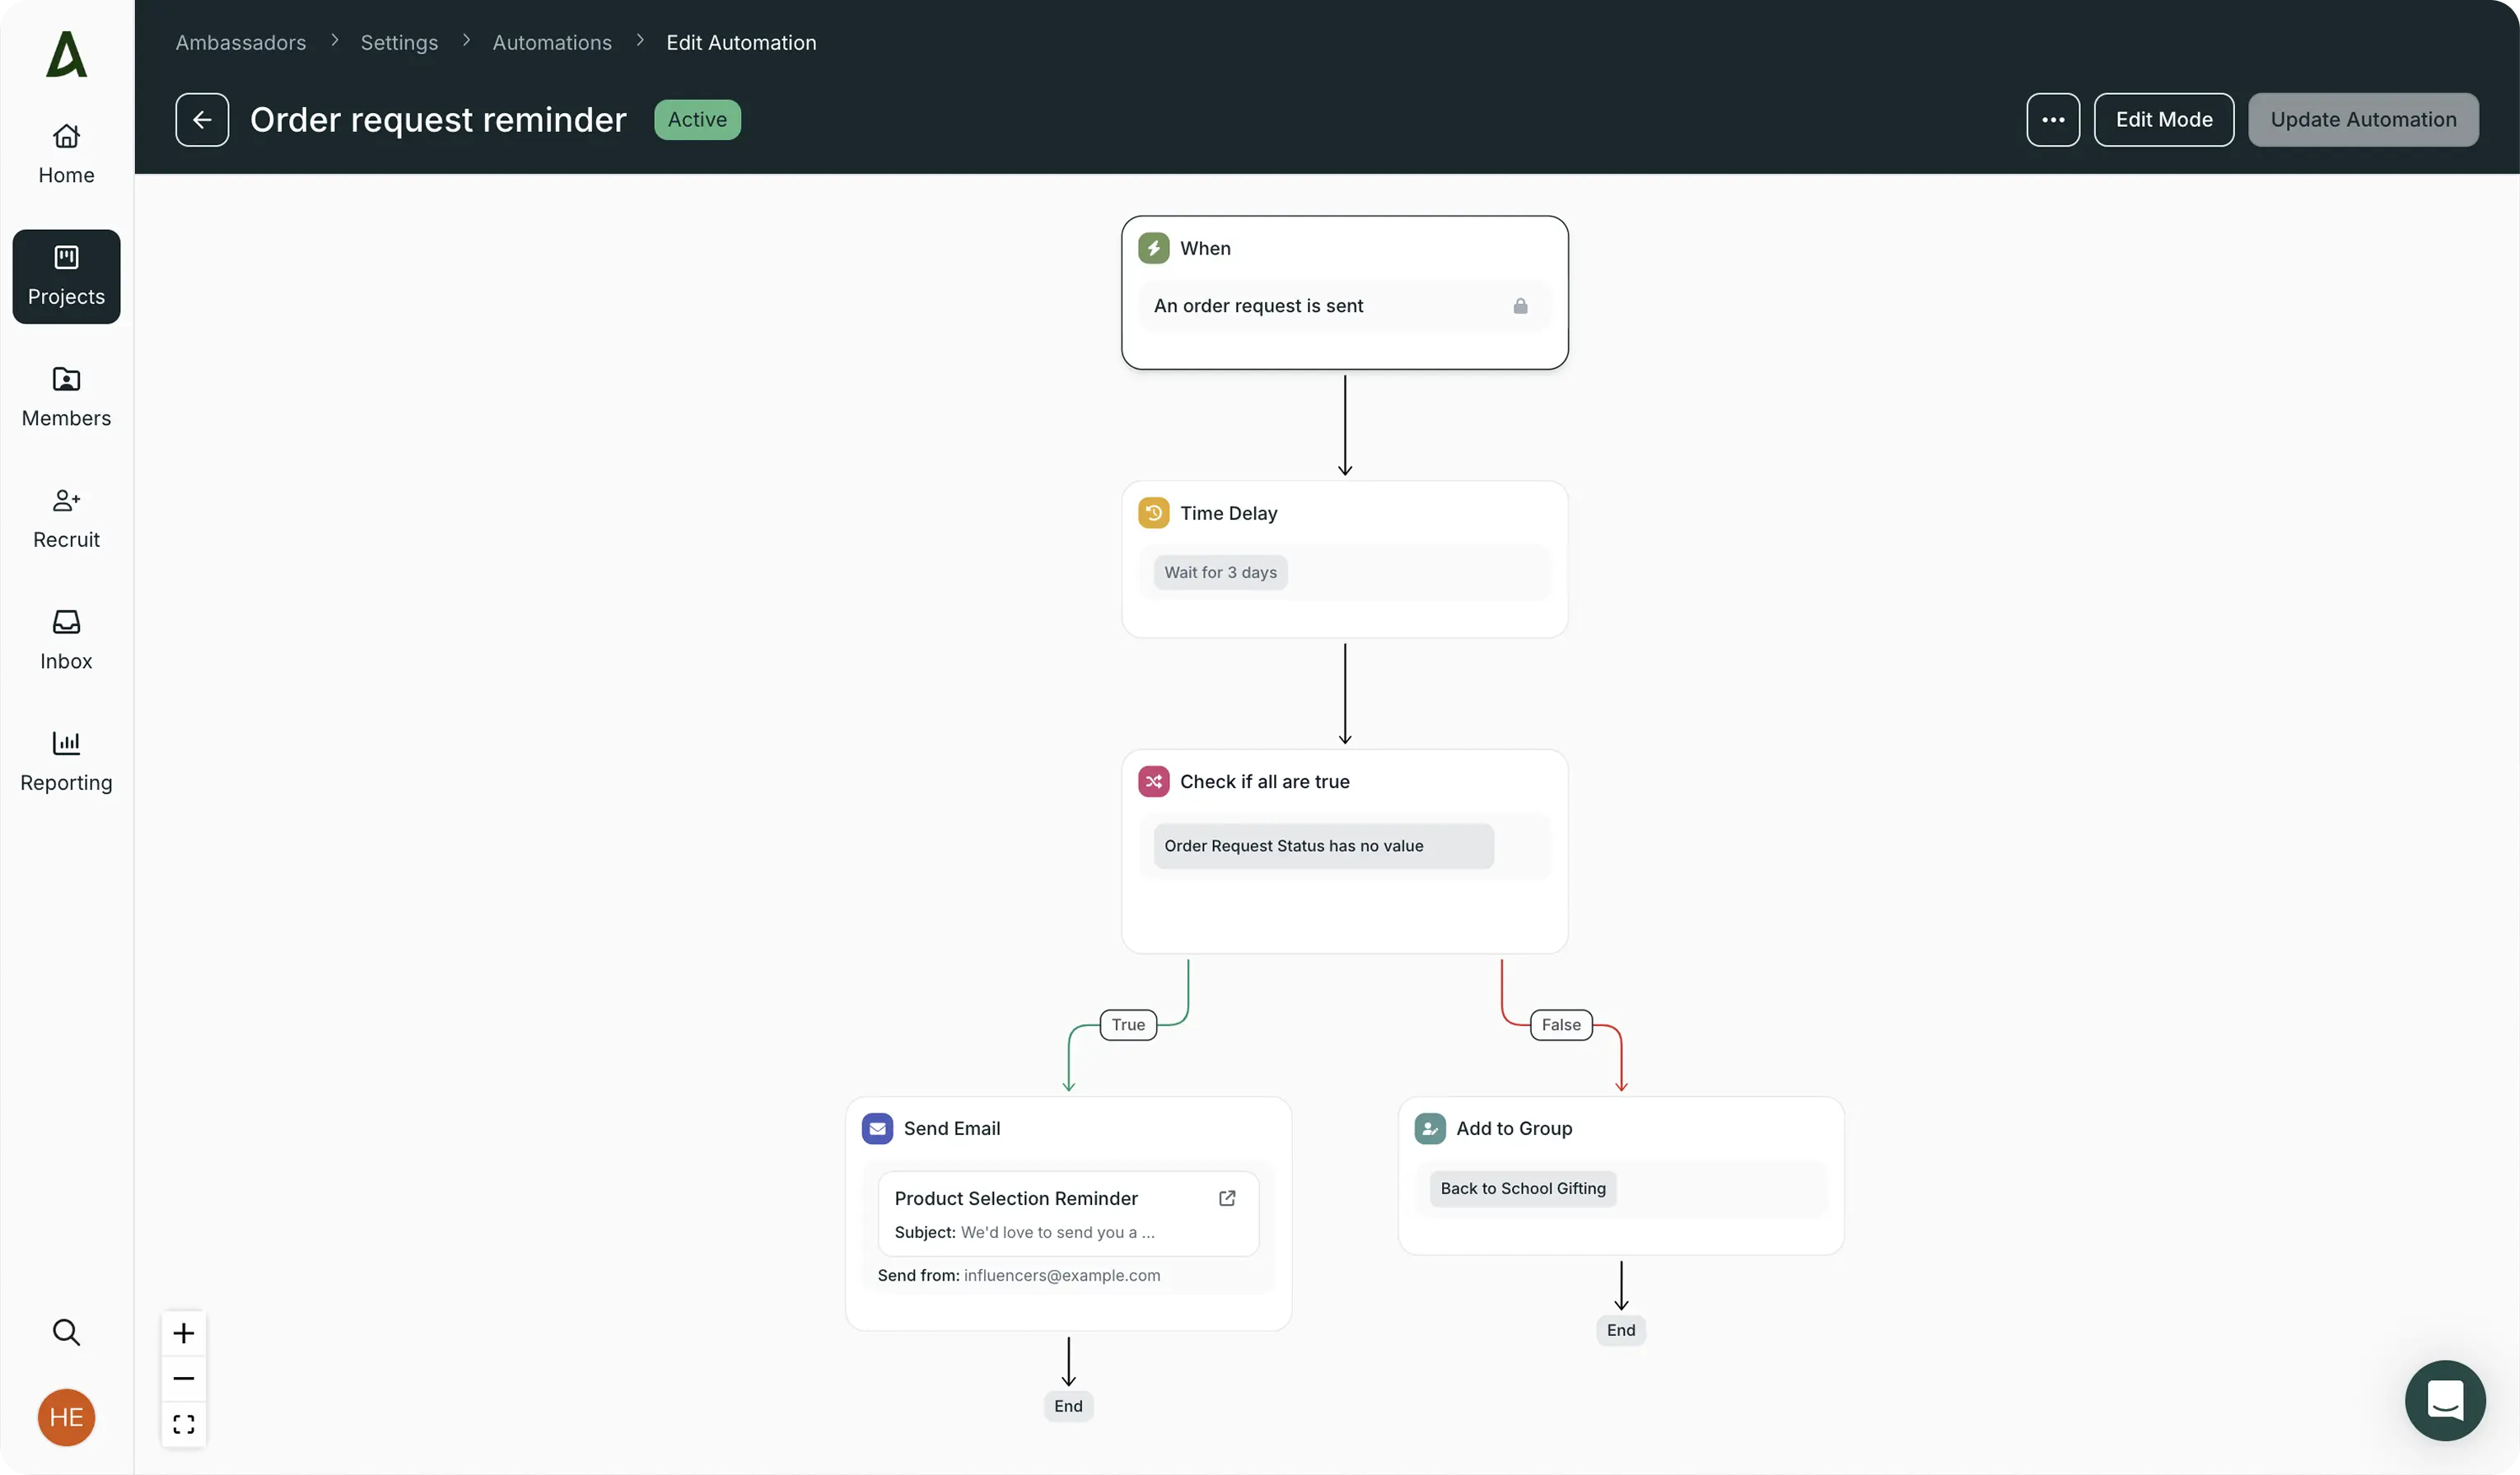Click Back to School Gifting group chip
The height and width of the screenshot is (1475, 2520).
click(1522, 1188)
